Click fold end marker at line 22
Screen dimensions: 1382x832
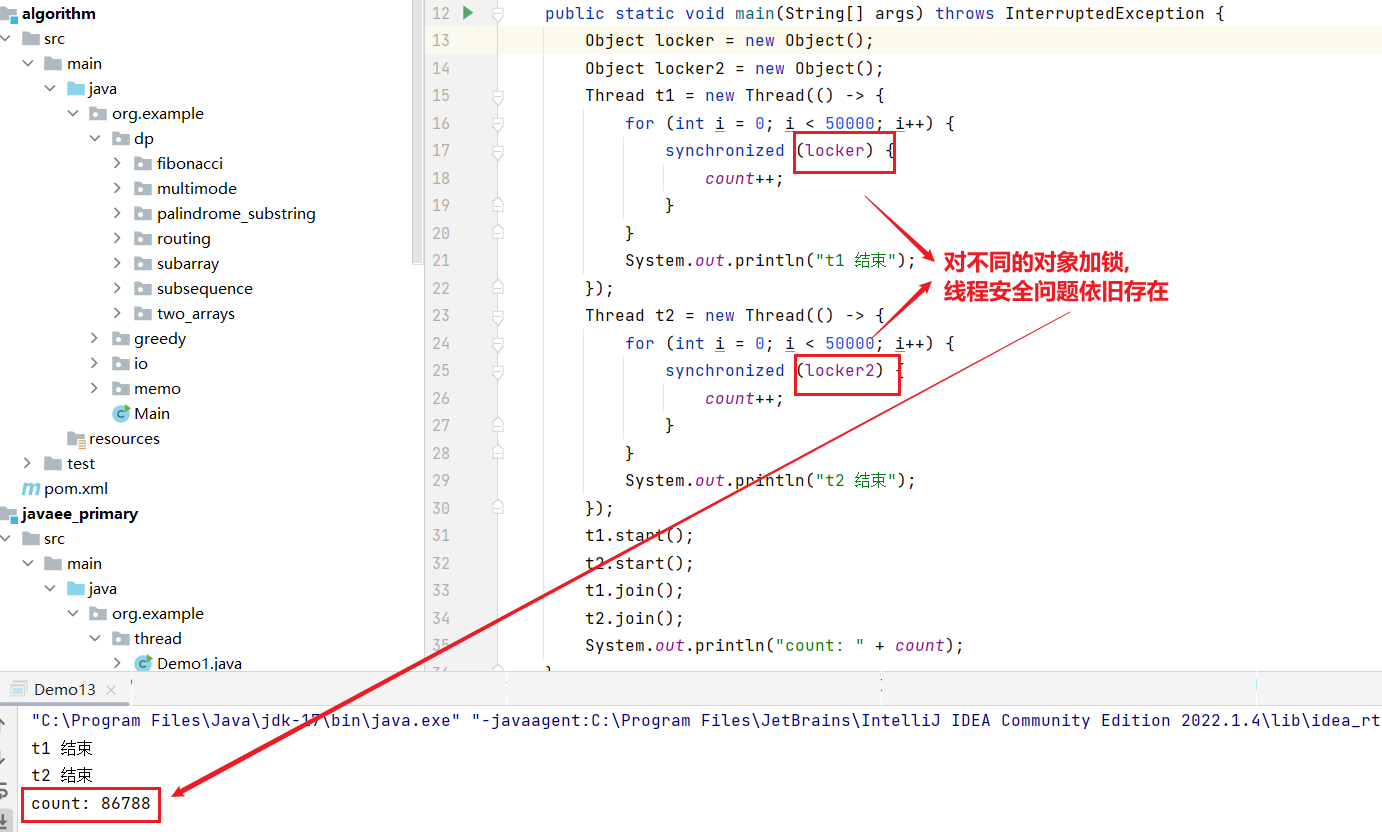(x=497, y=288)
